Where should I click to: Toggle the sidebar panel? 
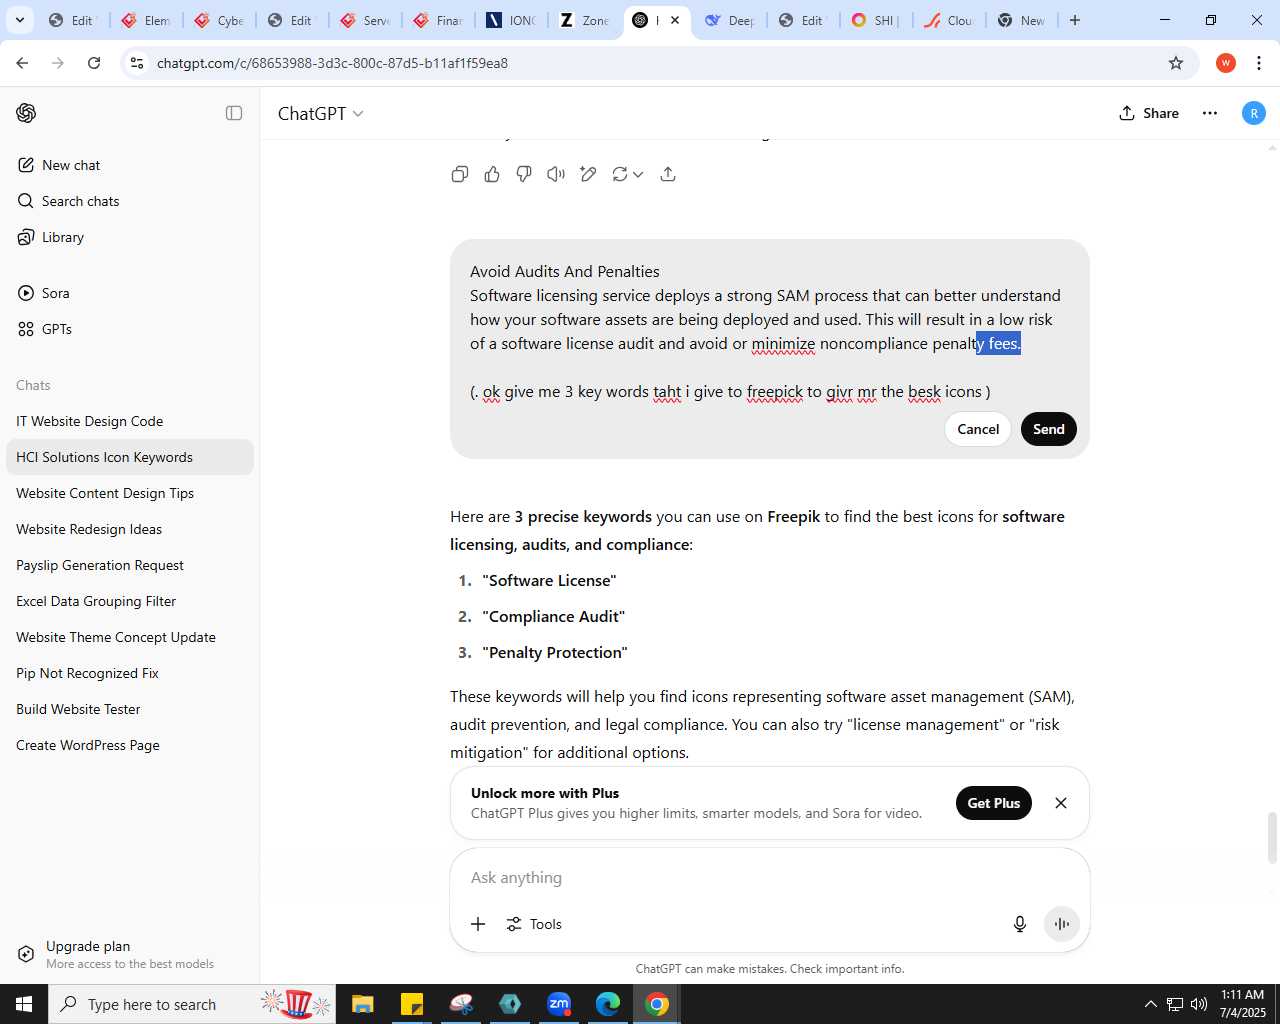coord(234,113)
